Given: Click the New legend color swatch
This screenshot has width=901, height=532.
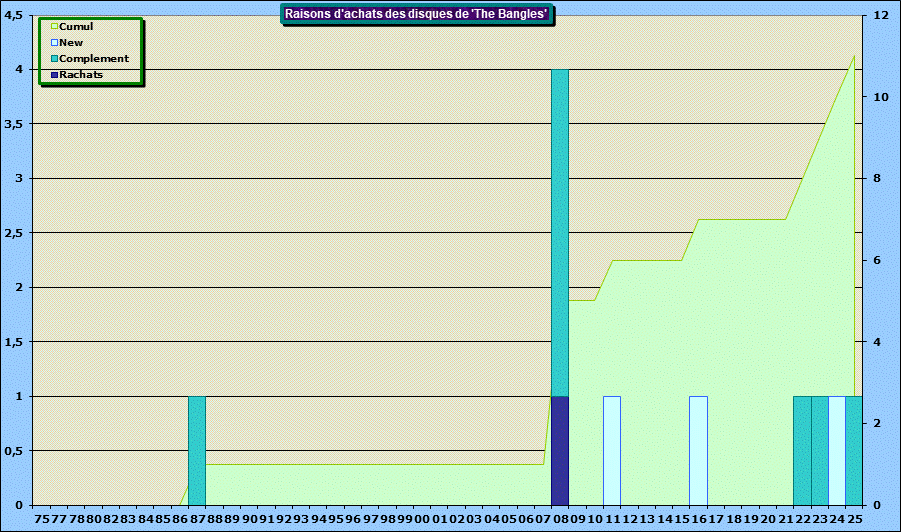Looking at the screenshot, I should 54,43.
